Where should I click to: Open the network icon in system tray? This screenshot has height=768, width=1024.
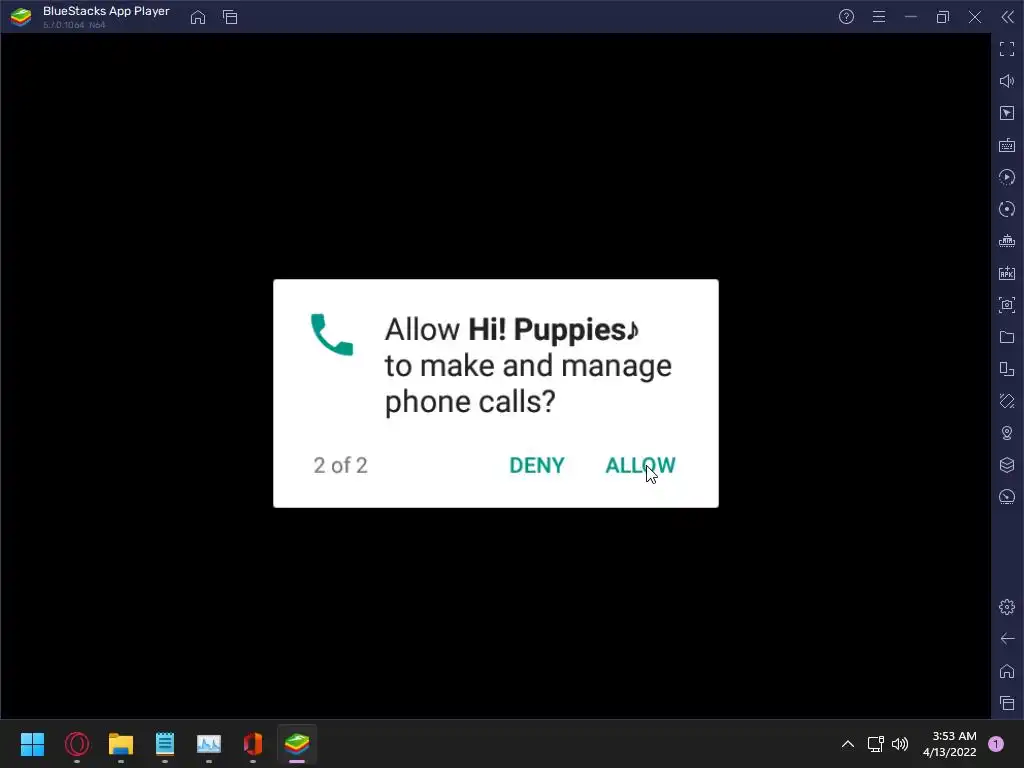875,744
